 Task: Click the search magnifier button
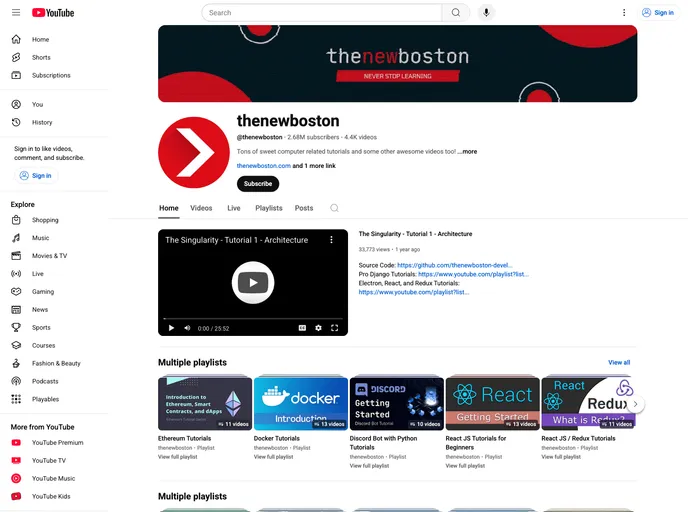456,13
